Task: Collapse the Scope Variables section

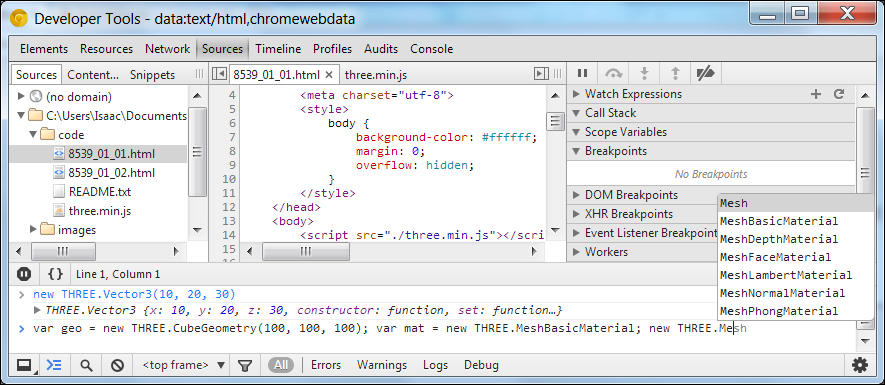Action: tap(576, 132)
